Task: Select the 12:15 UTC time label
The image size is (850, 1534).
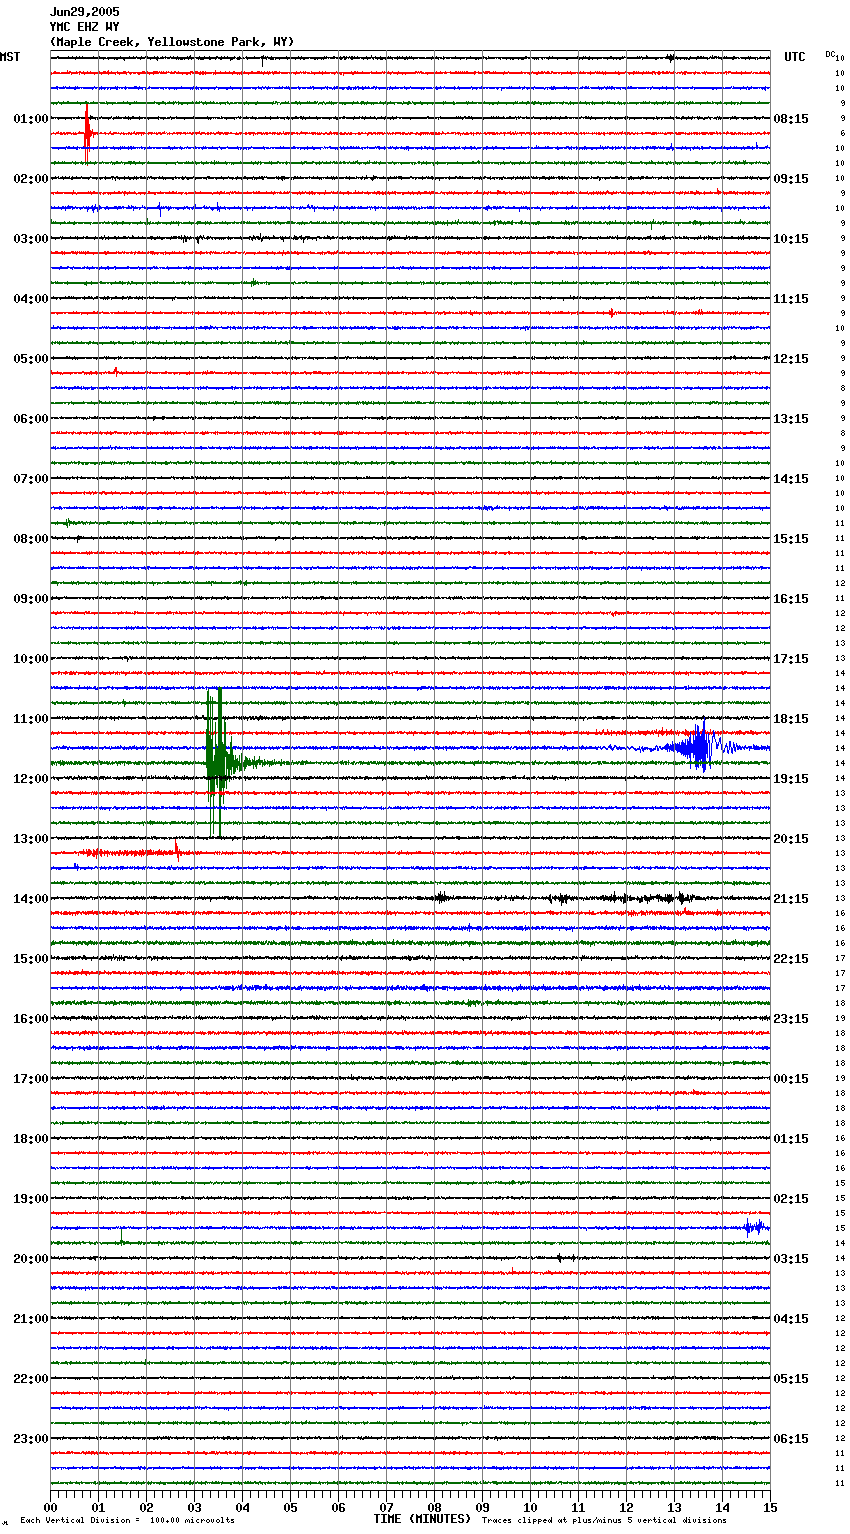Action: tap(791, 359)
